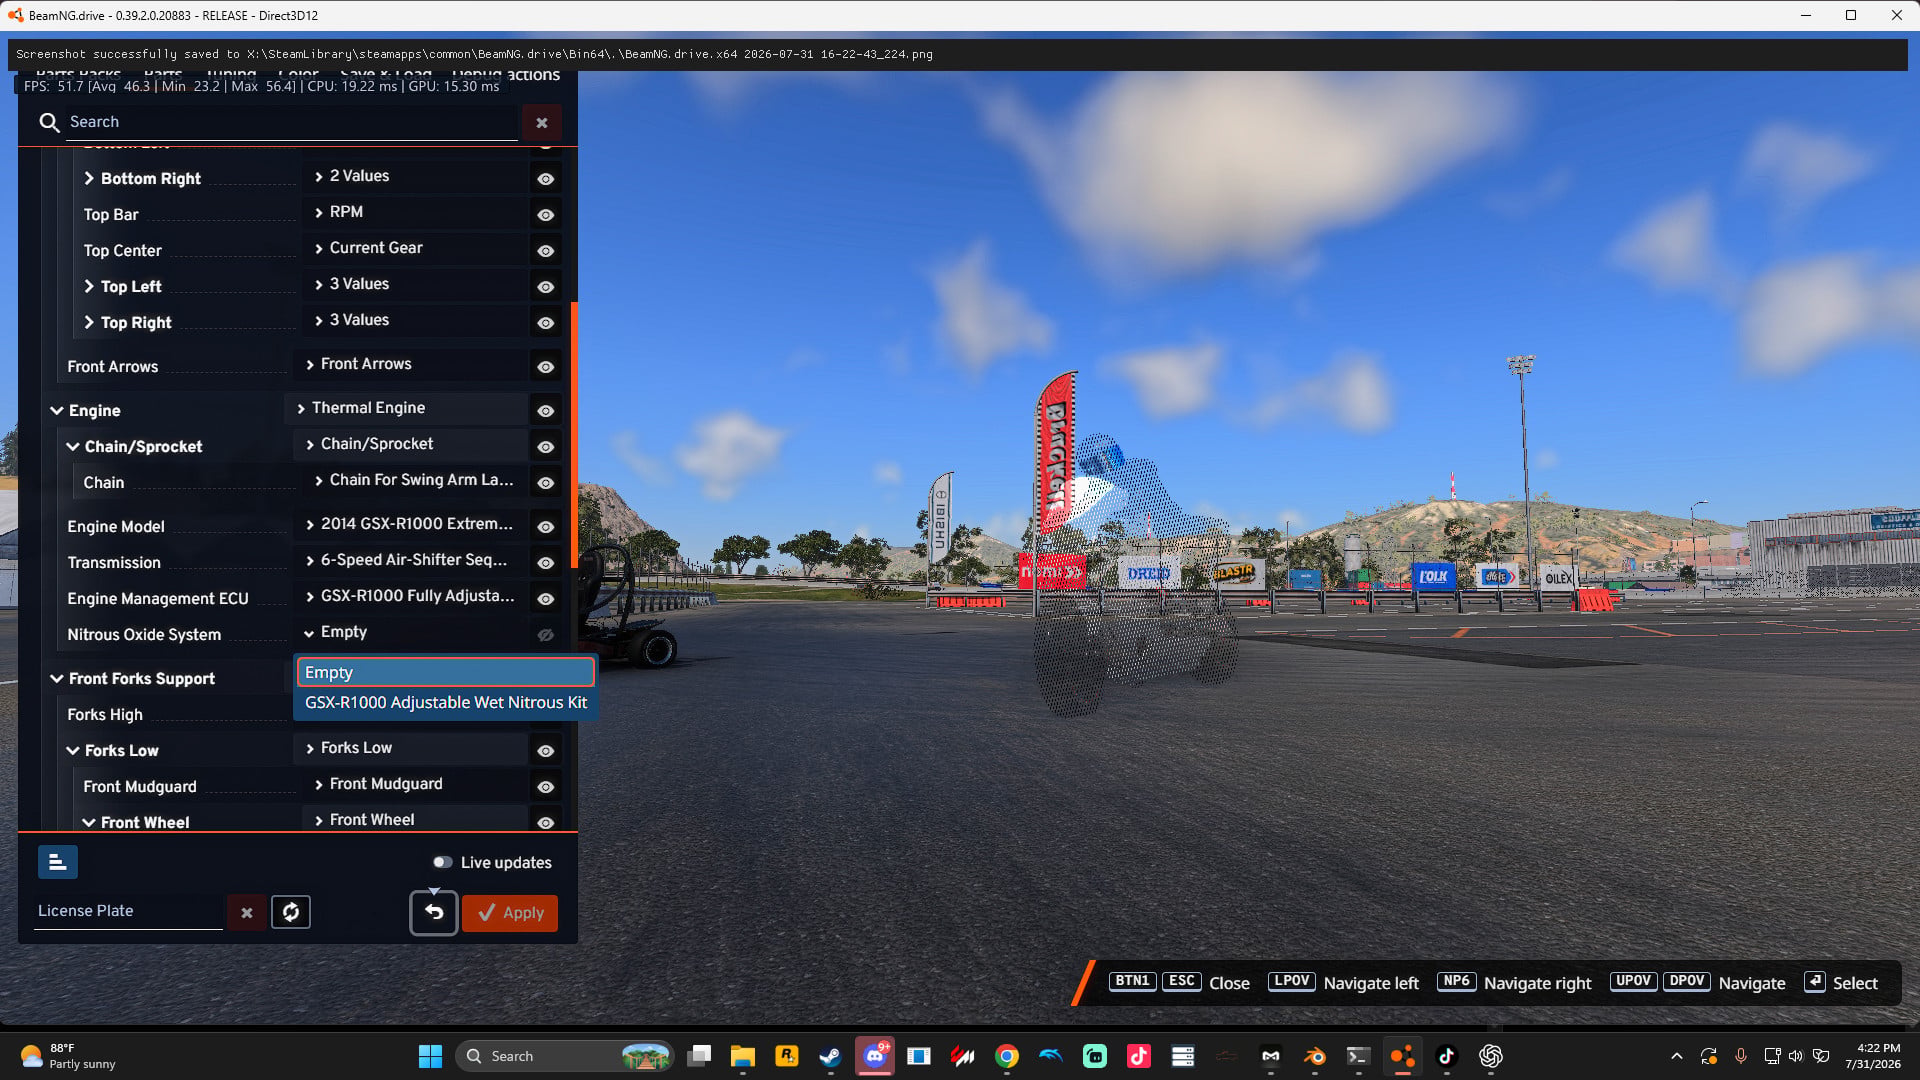Select GSX-R1000 Adjustable Wet Nitrous Kit
The width and height of the screenshot is (1920, 1080).
[445, 703]
